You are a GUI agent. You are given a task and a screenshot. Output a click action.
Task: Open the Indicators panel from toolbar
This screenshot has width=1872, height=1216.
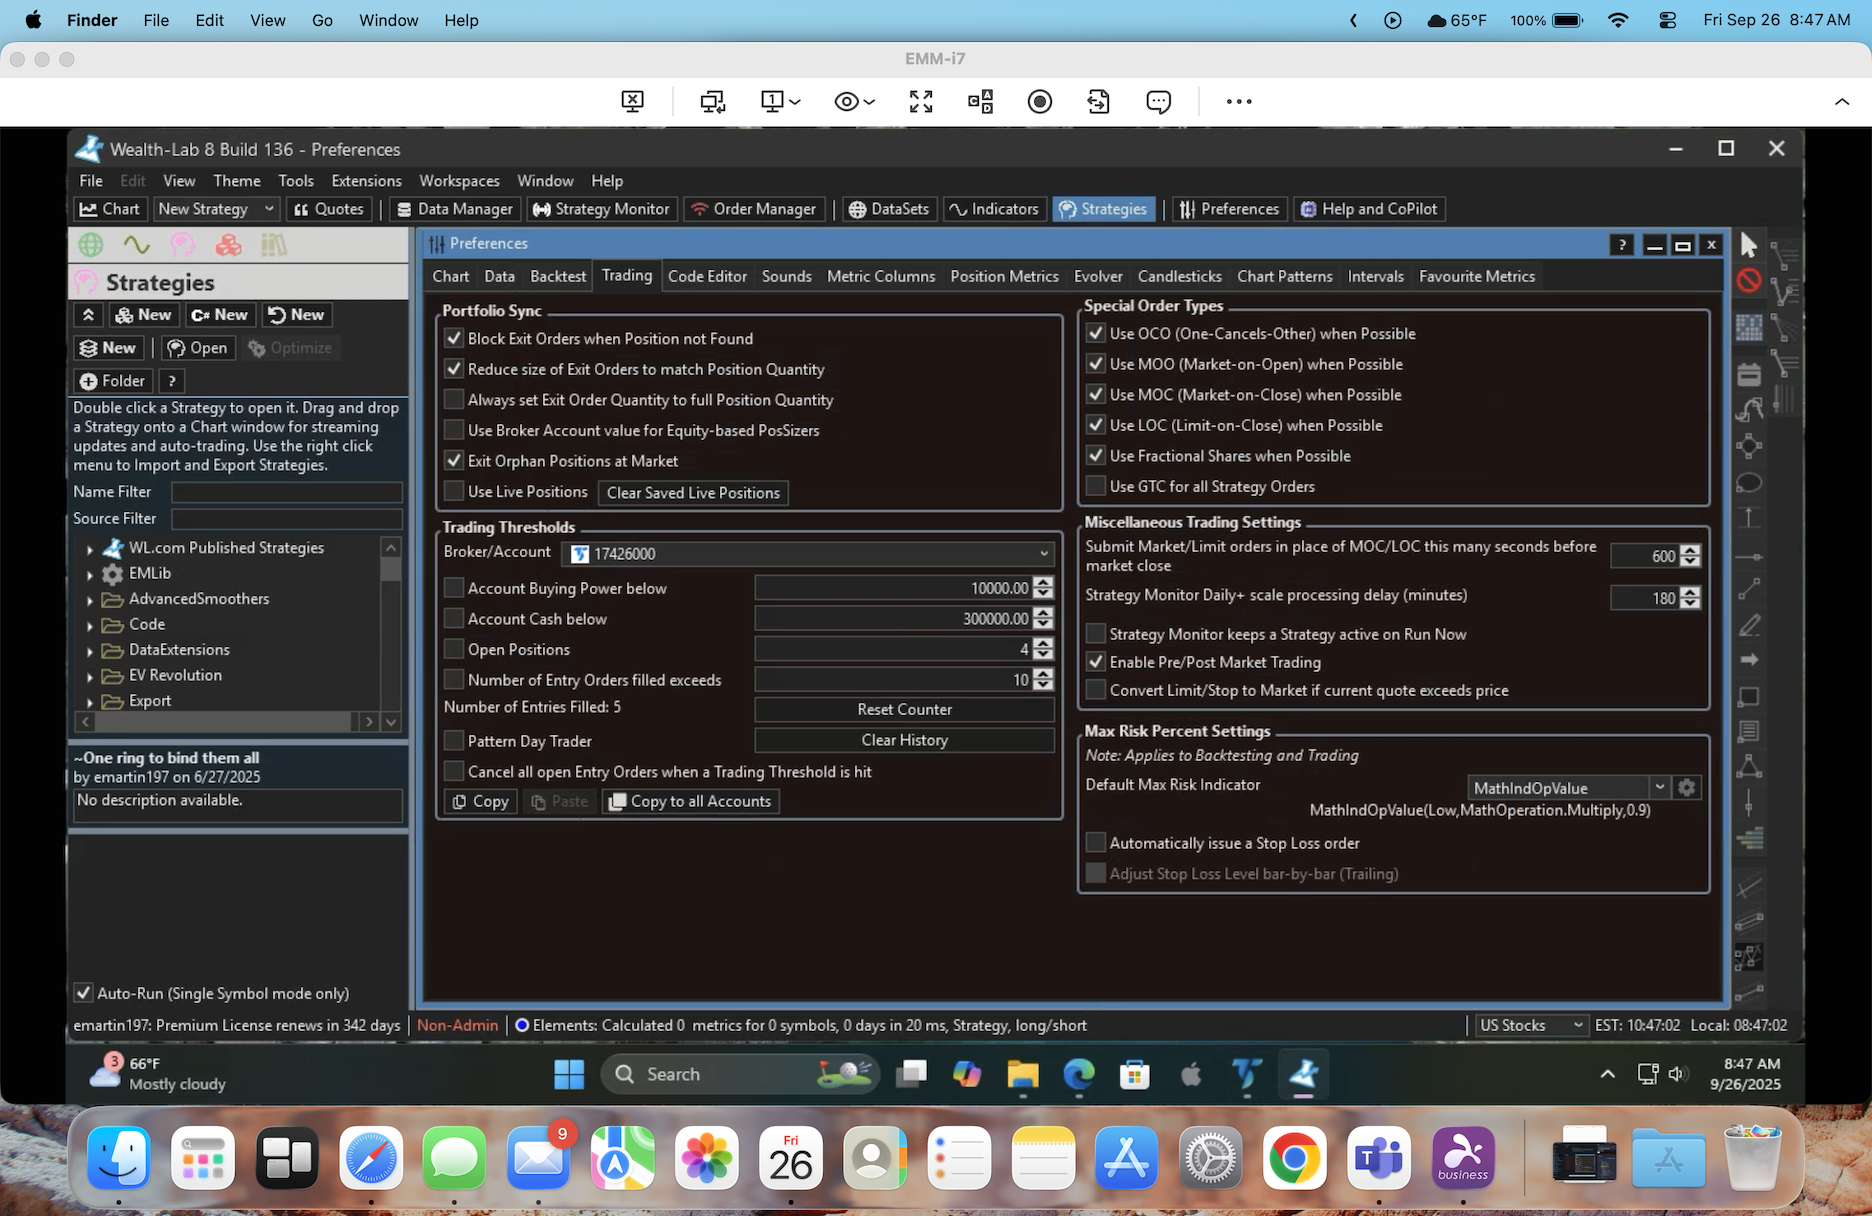coord(994,209)
